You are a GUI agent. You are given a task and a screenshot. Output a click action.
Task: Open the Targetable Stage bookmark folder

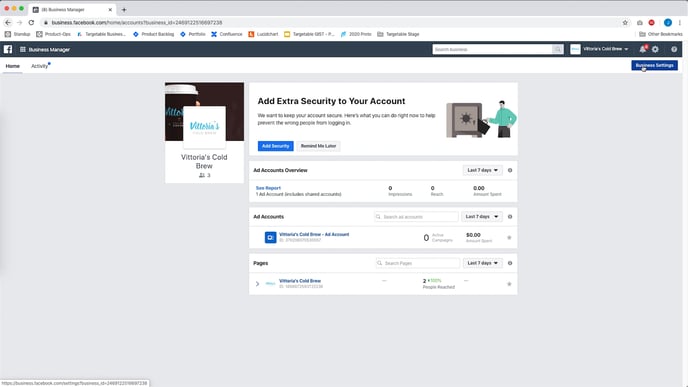(x=398, y=34)
